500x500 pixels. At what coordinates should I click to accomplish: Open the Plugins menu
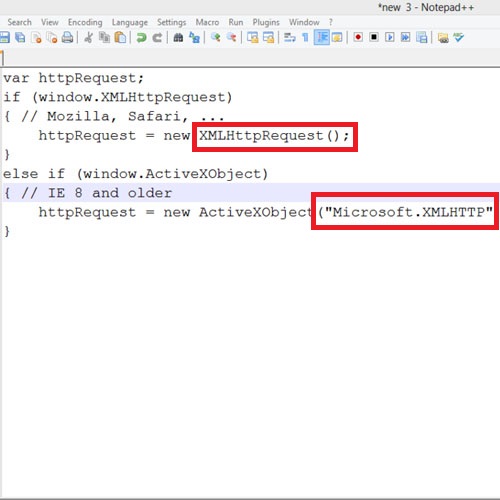click(x=266, y=22)
